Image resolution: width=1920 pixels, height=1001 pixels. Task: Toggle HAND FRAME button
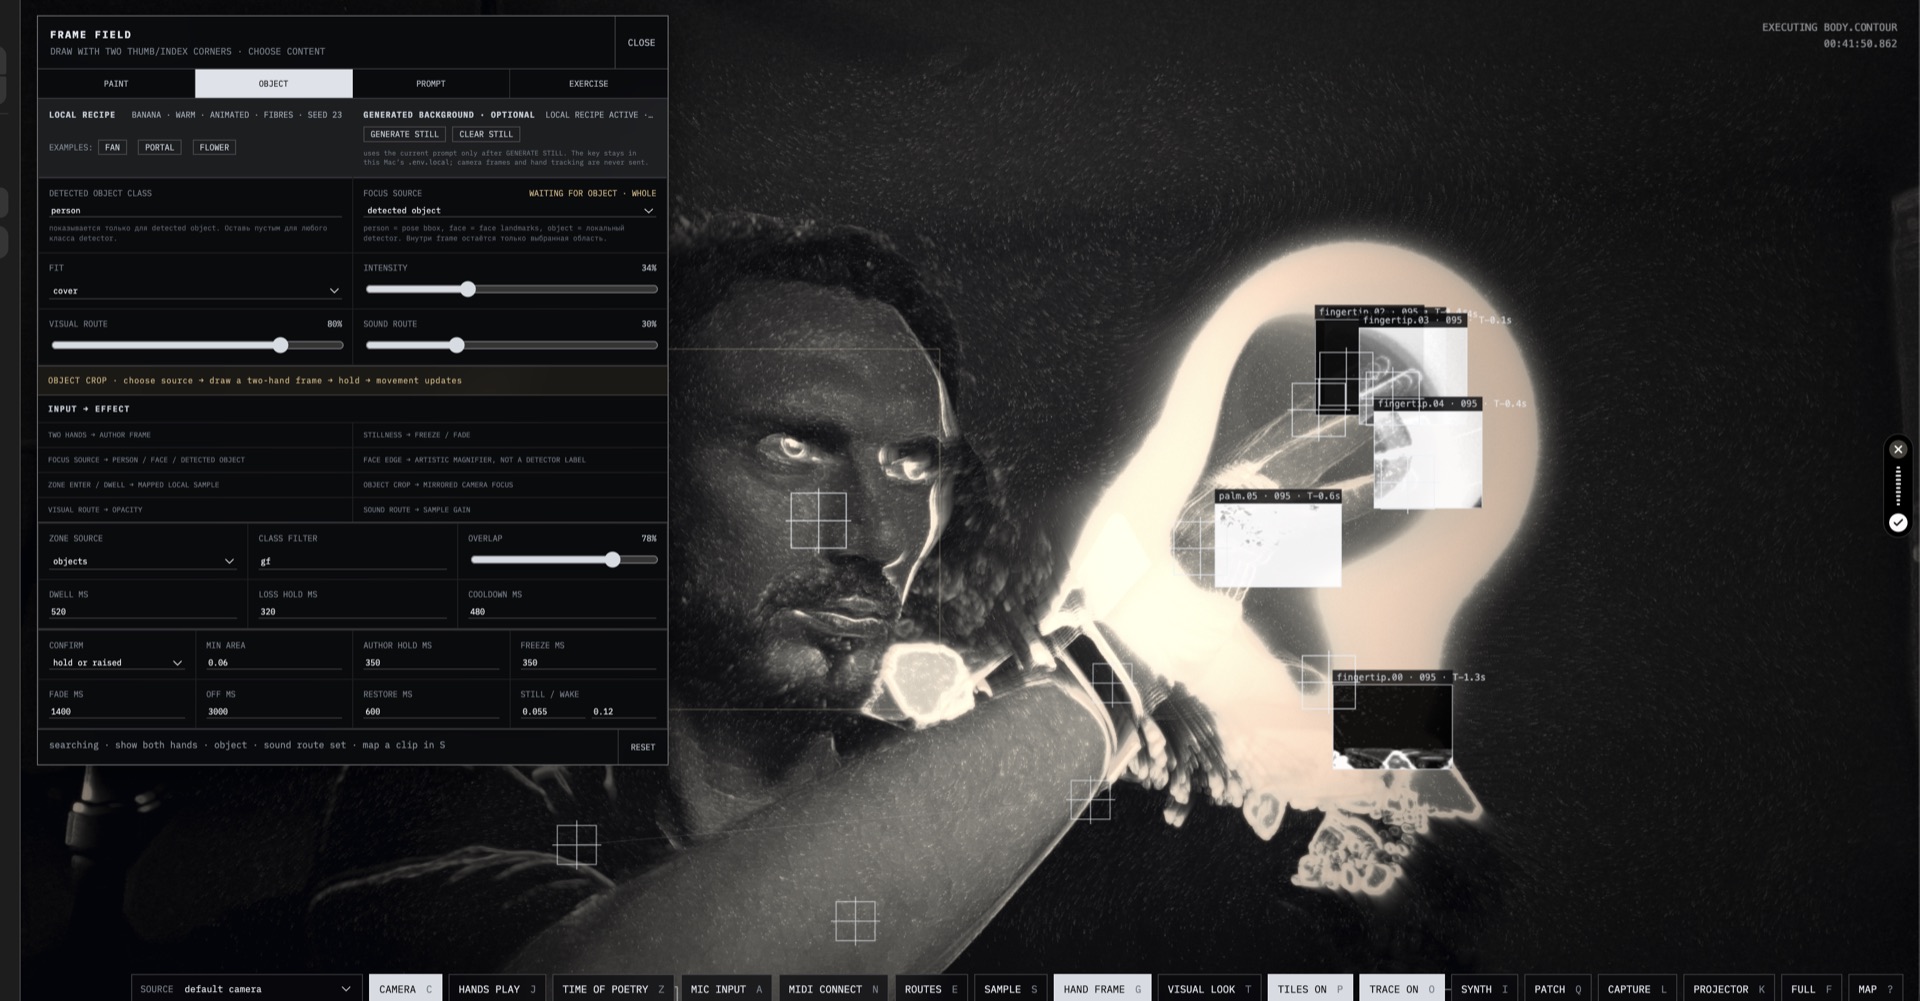coord(1102,989)
